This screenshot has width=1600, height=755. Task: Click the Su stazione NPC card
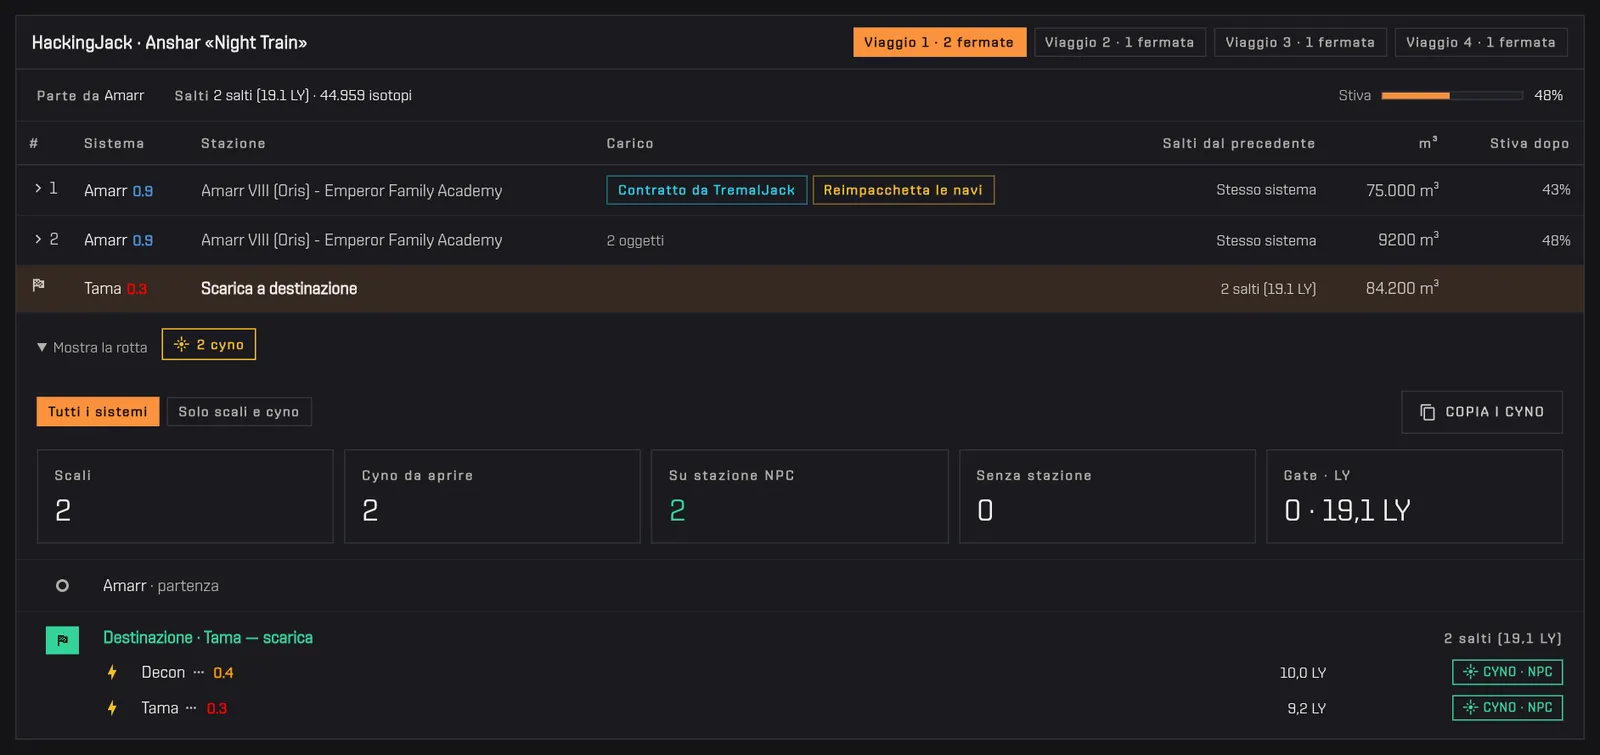click(799, 497)
